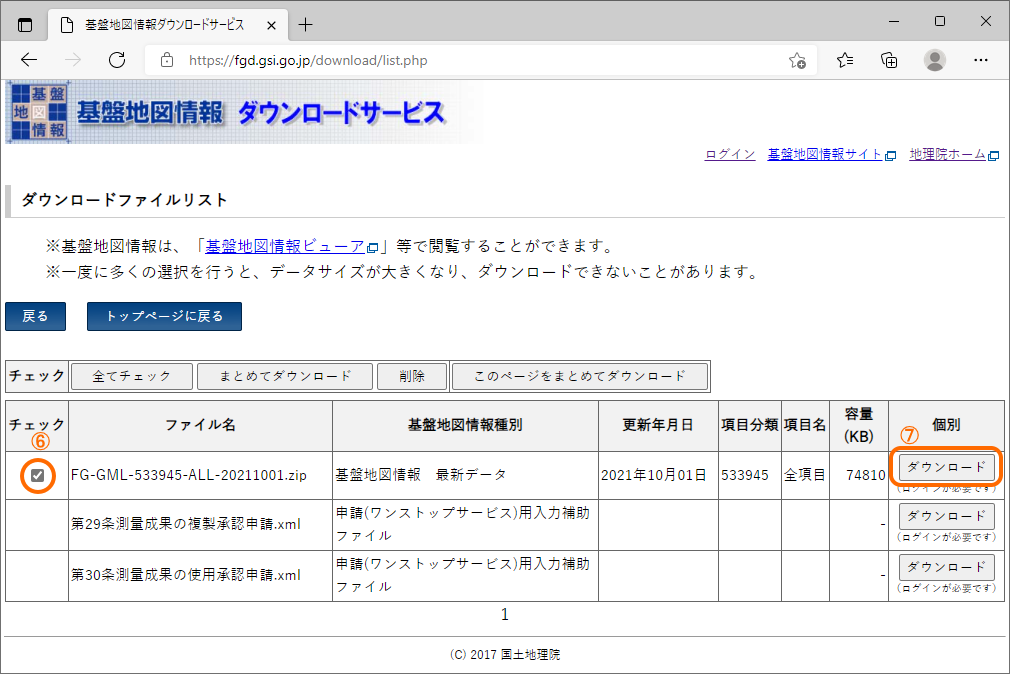The width and height of the screenshot is (1010, 674).
Task: Click the 更新年月日 column header
Action: tap(658, 425)
